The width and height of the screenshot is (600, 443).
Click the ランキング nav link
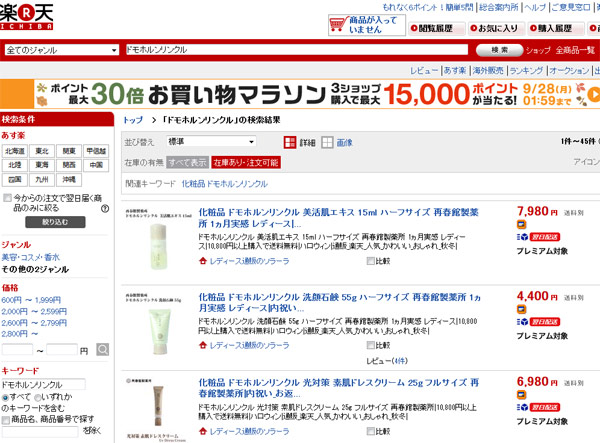(526, 71)
